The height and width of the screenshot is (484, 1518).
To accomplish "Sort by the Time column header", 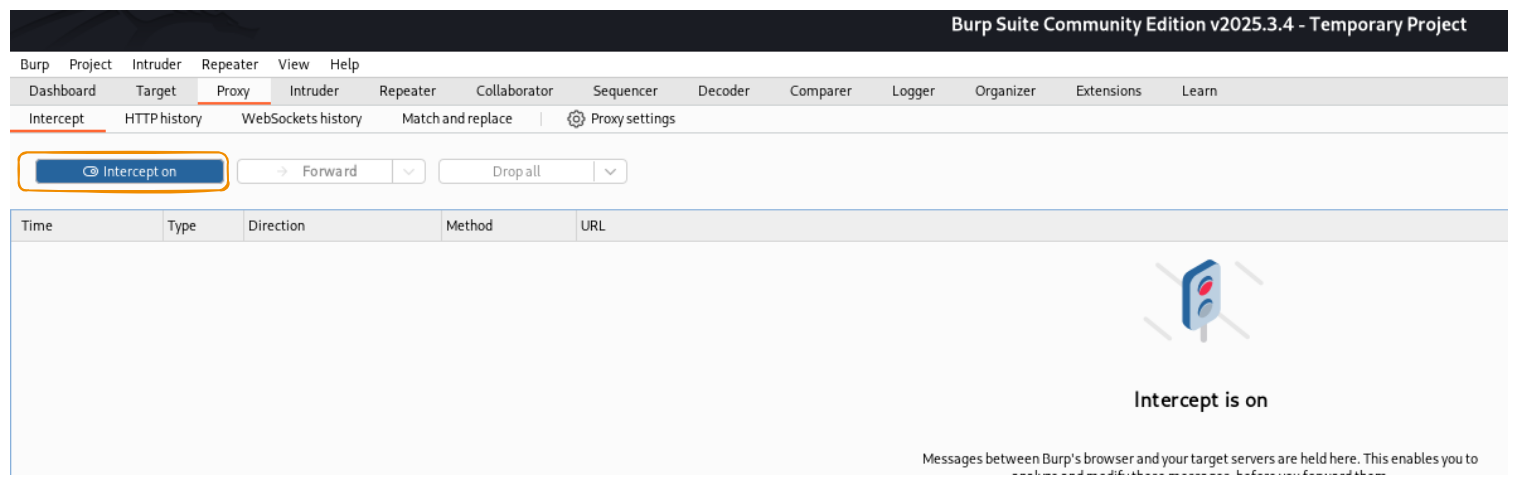I will [x=87, y=226].
